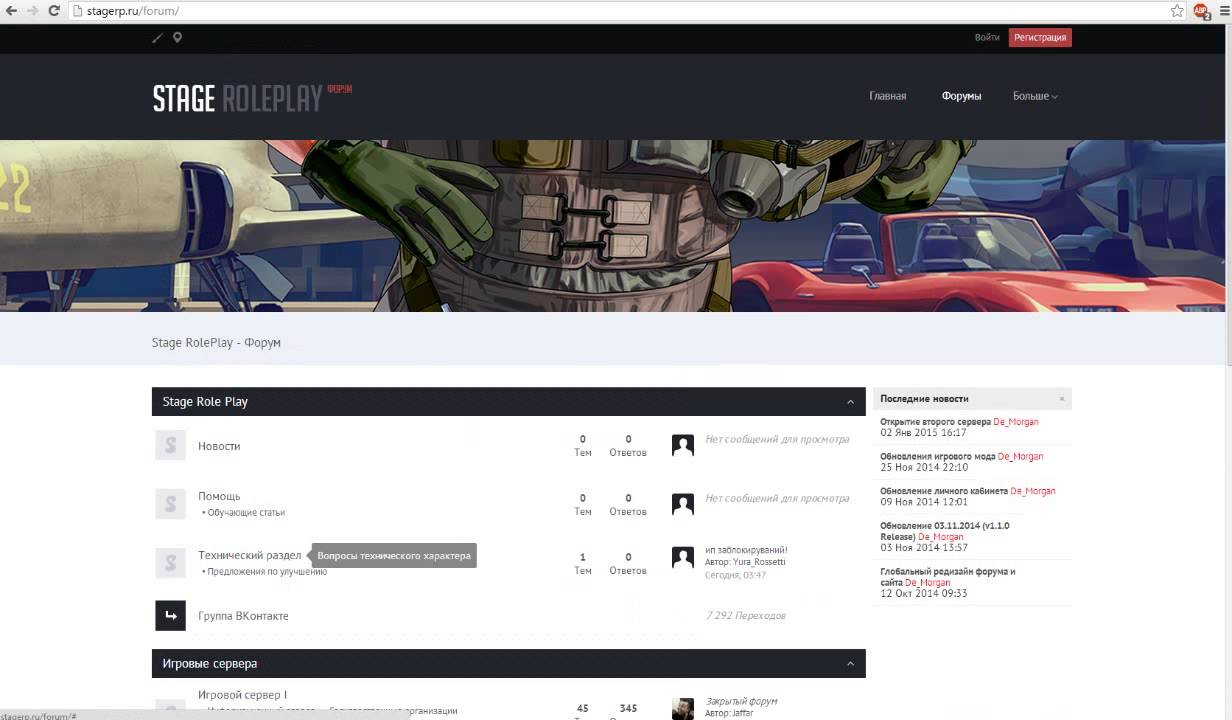Click the brush icon in top bar
1232x720 pixels.
coord(157,38)
